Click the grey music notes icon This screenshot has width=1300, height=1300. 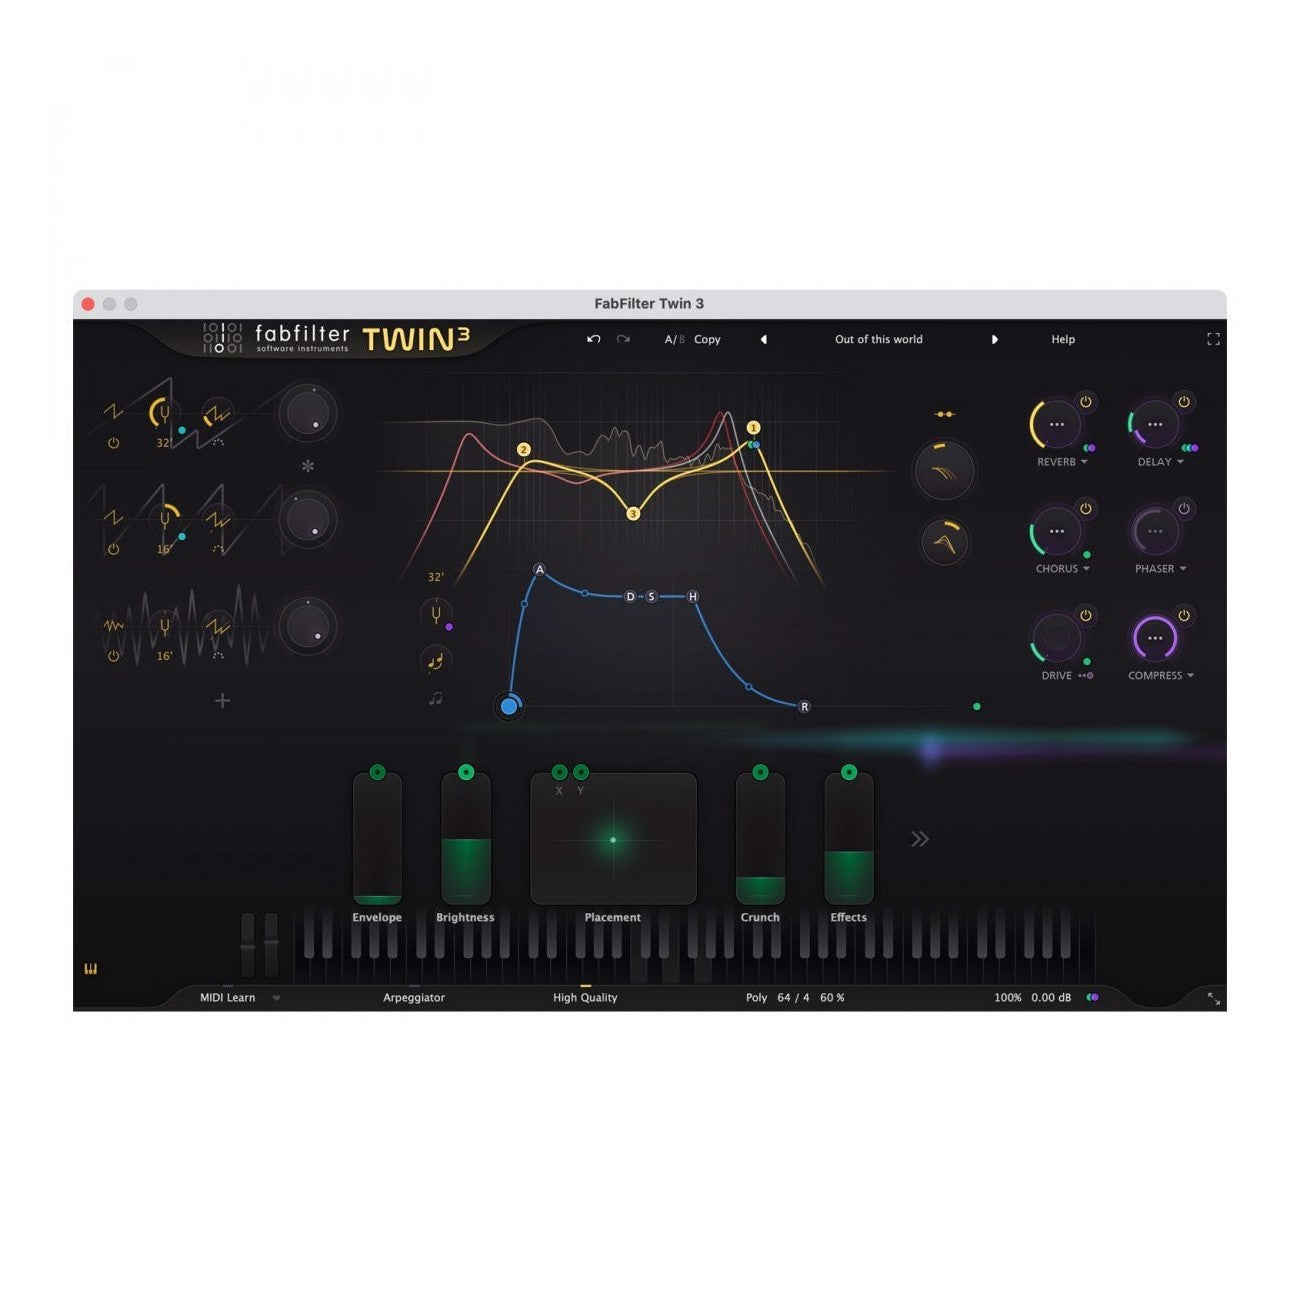click(435, 698)
